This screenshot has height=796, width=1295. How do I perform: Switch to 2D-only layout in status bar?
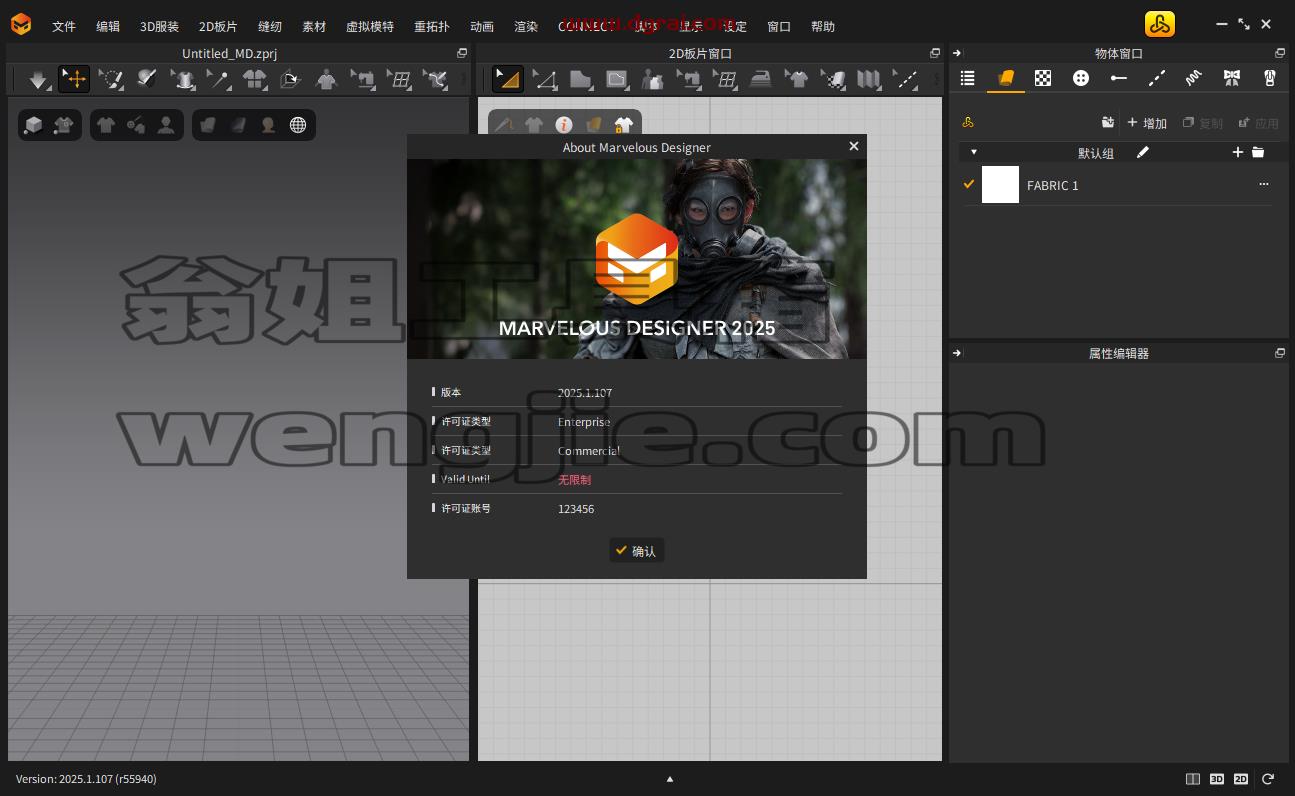coord(1241,779)
